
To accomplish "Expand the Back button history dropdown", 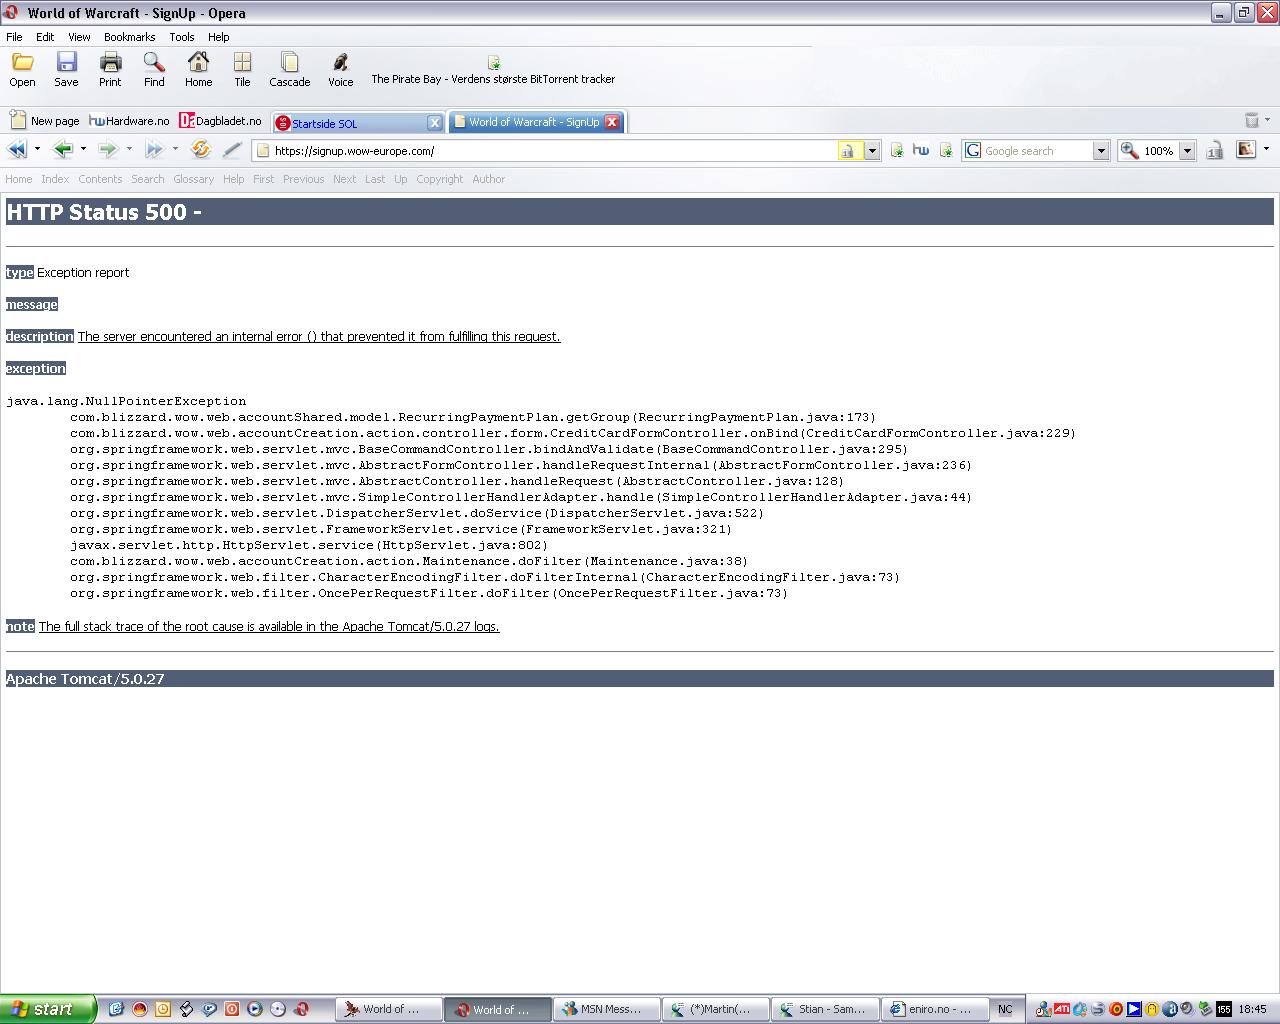I will [x=83, y=150].
